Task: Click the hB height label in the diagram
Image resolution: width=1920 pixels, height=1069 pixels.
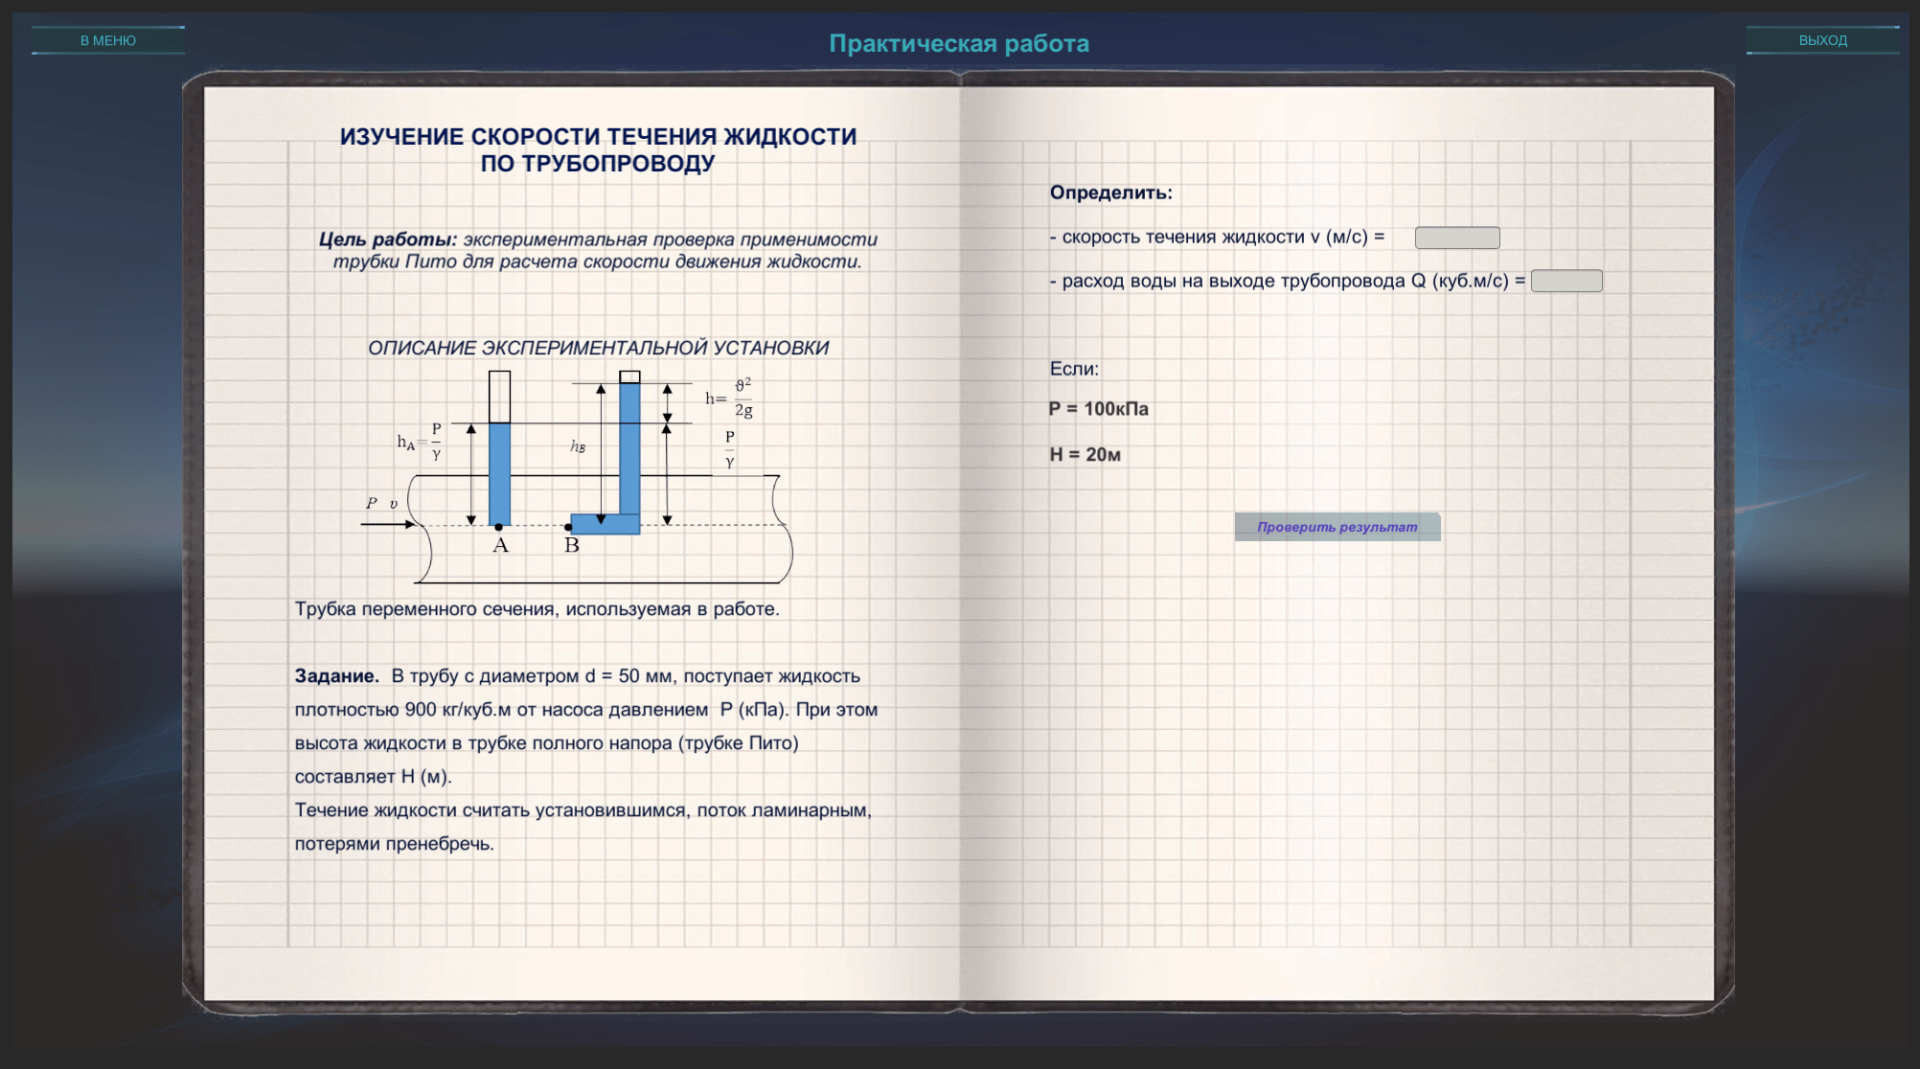Action: pyautogui.click(x=578, y=446)
